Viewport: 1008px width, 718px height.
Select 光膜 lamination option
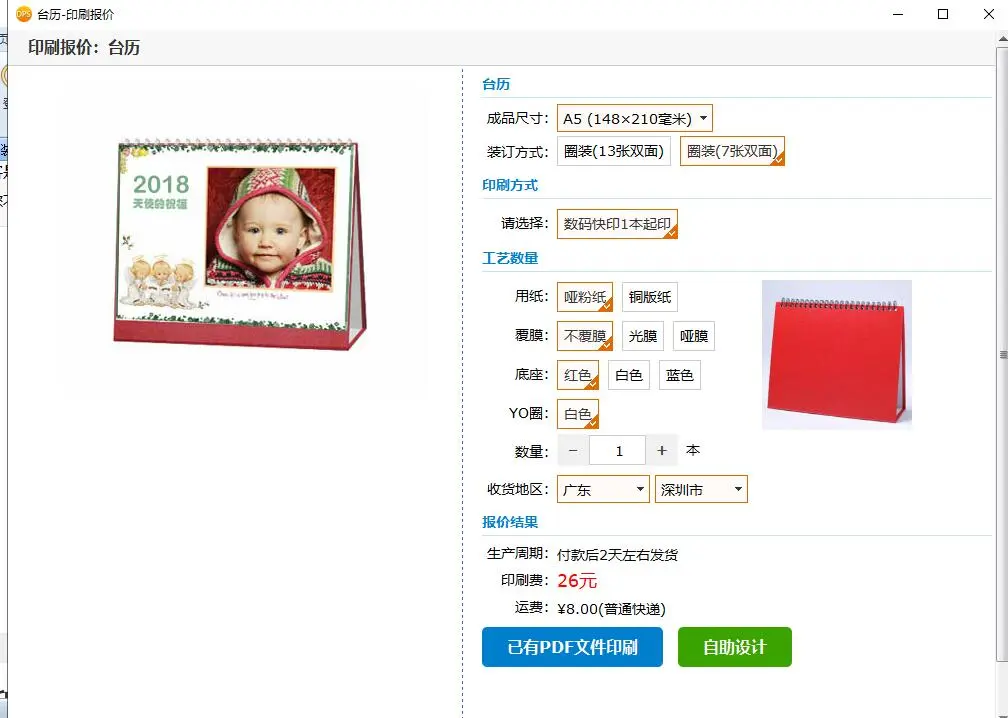tap(643, 336)
